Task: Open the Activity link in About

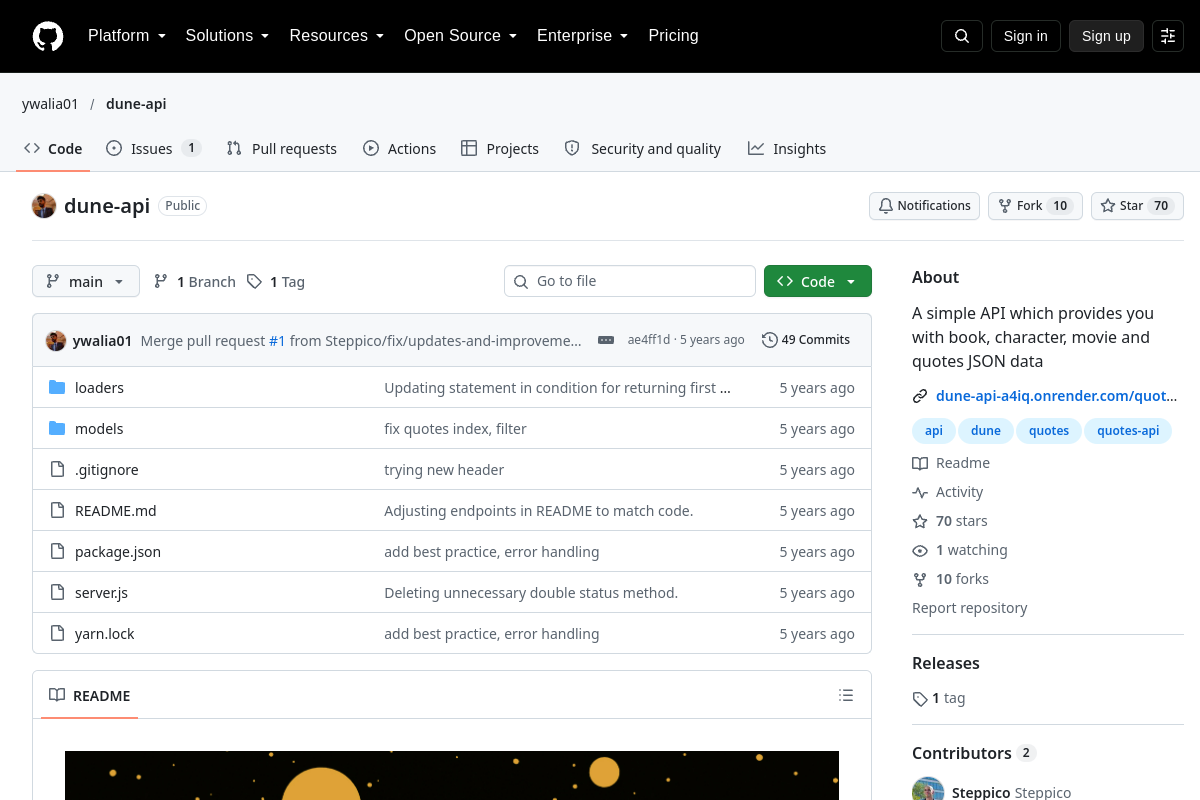Action: pos(948,492)
